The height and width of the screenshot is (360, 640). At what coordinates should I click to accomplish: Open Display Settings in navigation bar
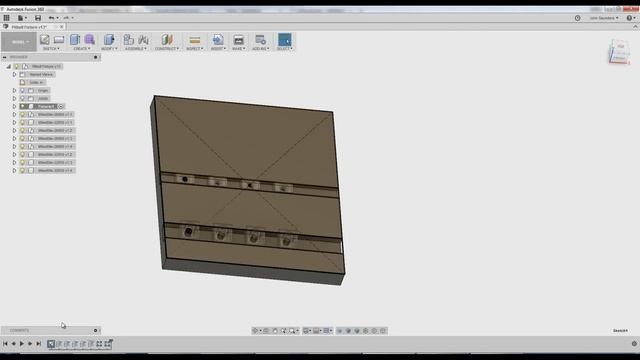click(x=307, y=331)
